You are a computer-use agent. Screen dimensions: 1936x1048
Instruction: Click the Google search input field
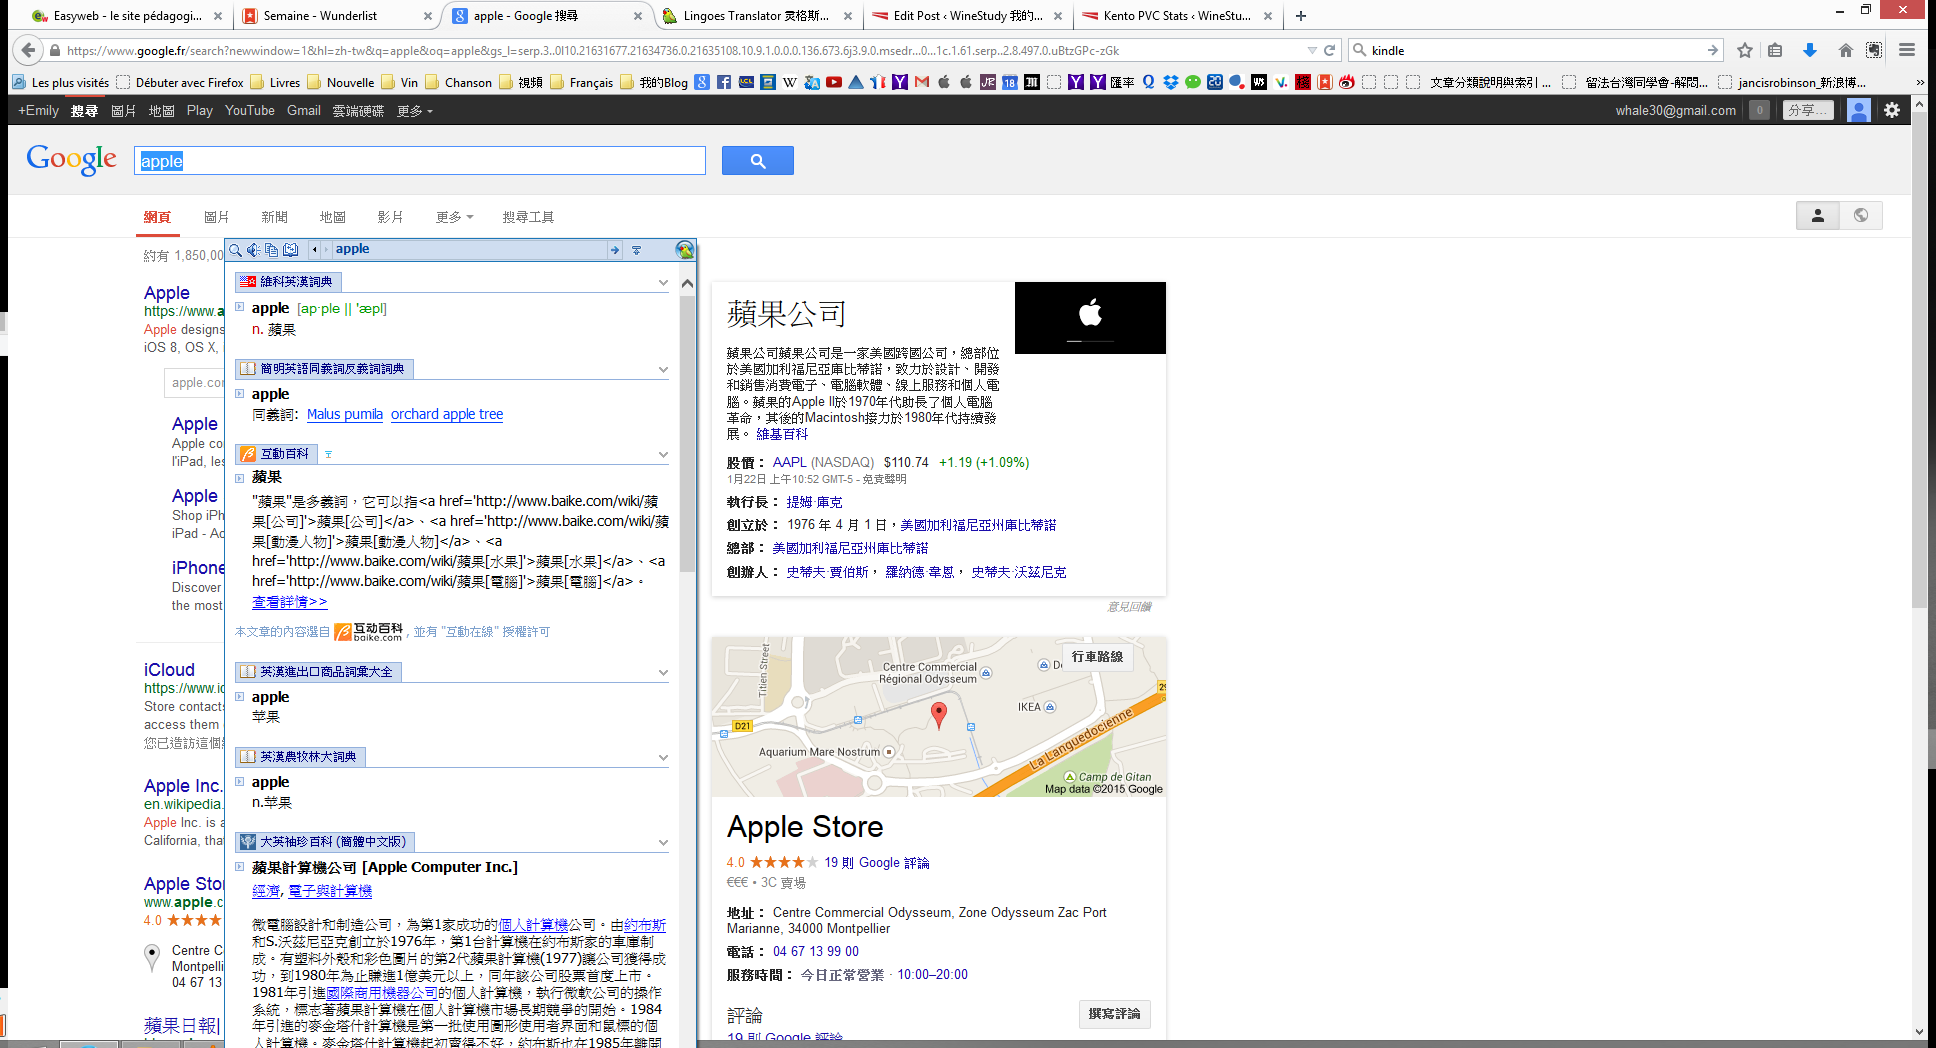pos(420,161)
